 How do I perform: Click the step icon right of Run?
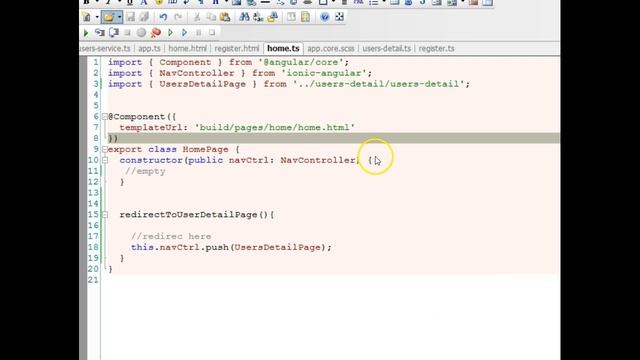(x=100, y=33)
